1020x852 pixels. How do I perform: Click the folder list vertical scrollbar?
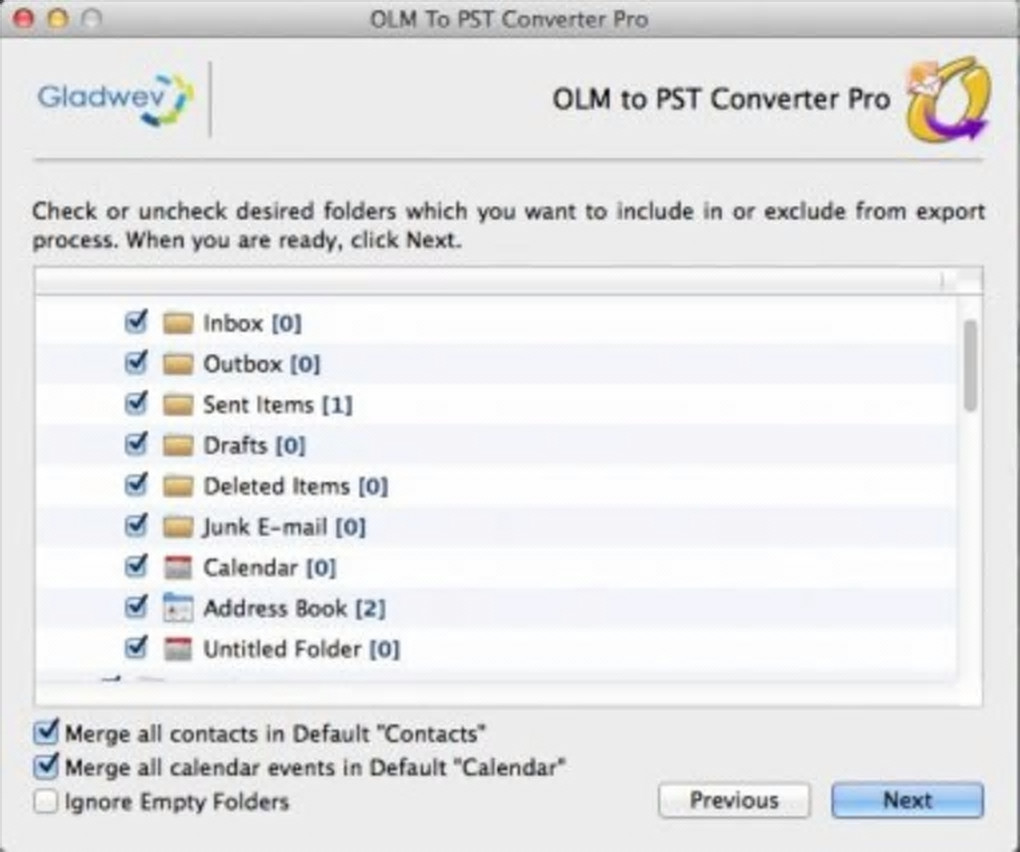[970, 365]
